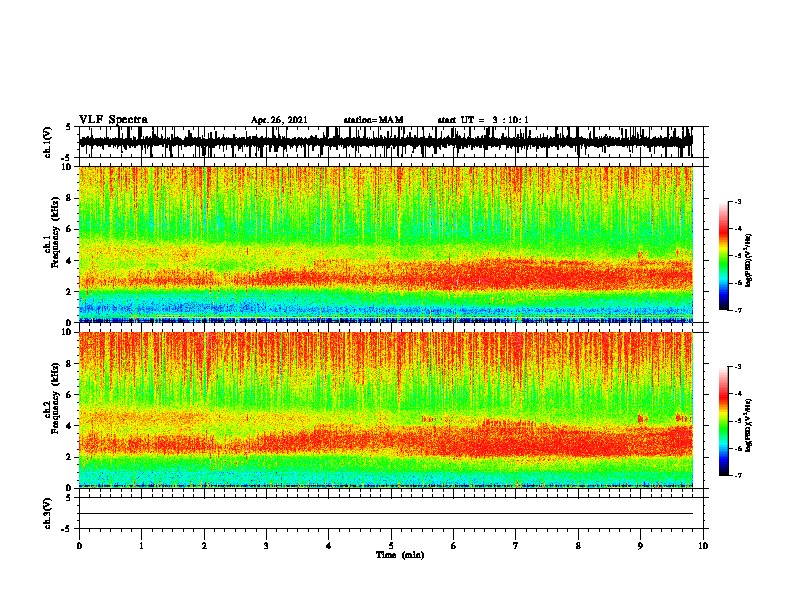Click the ch.2 spectrogram color scale bar
792x612 pixels.
[x=724, y=421]
